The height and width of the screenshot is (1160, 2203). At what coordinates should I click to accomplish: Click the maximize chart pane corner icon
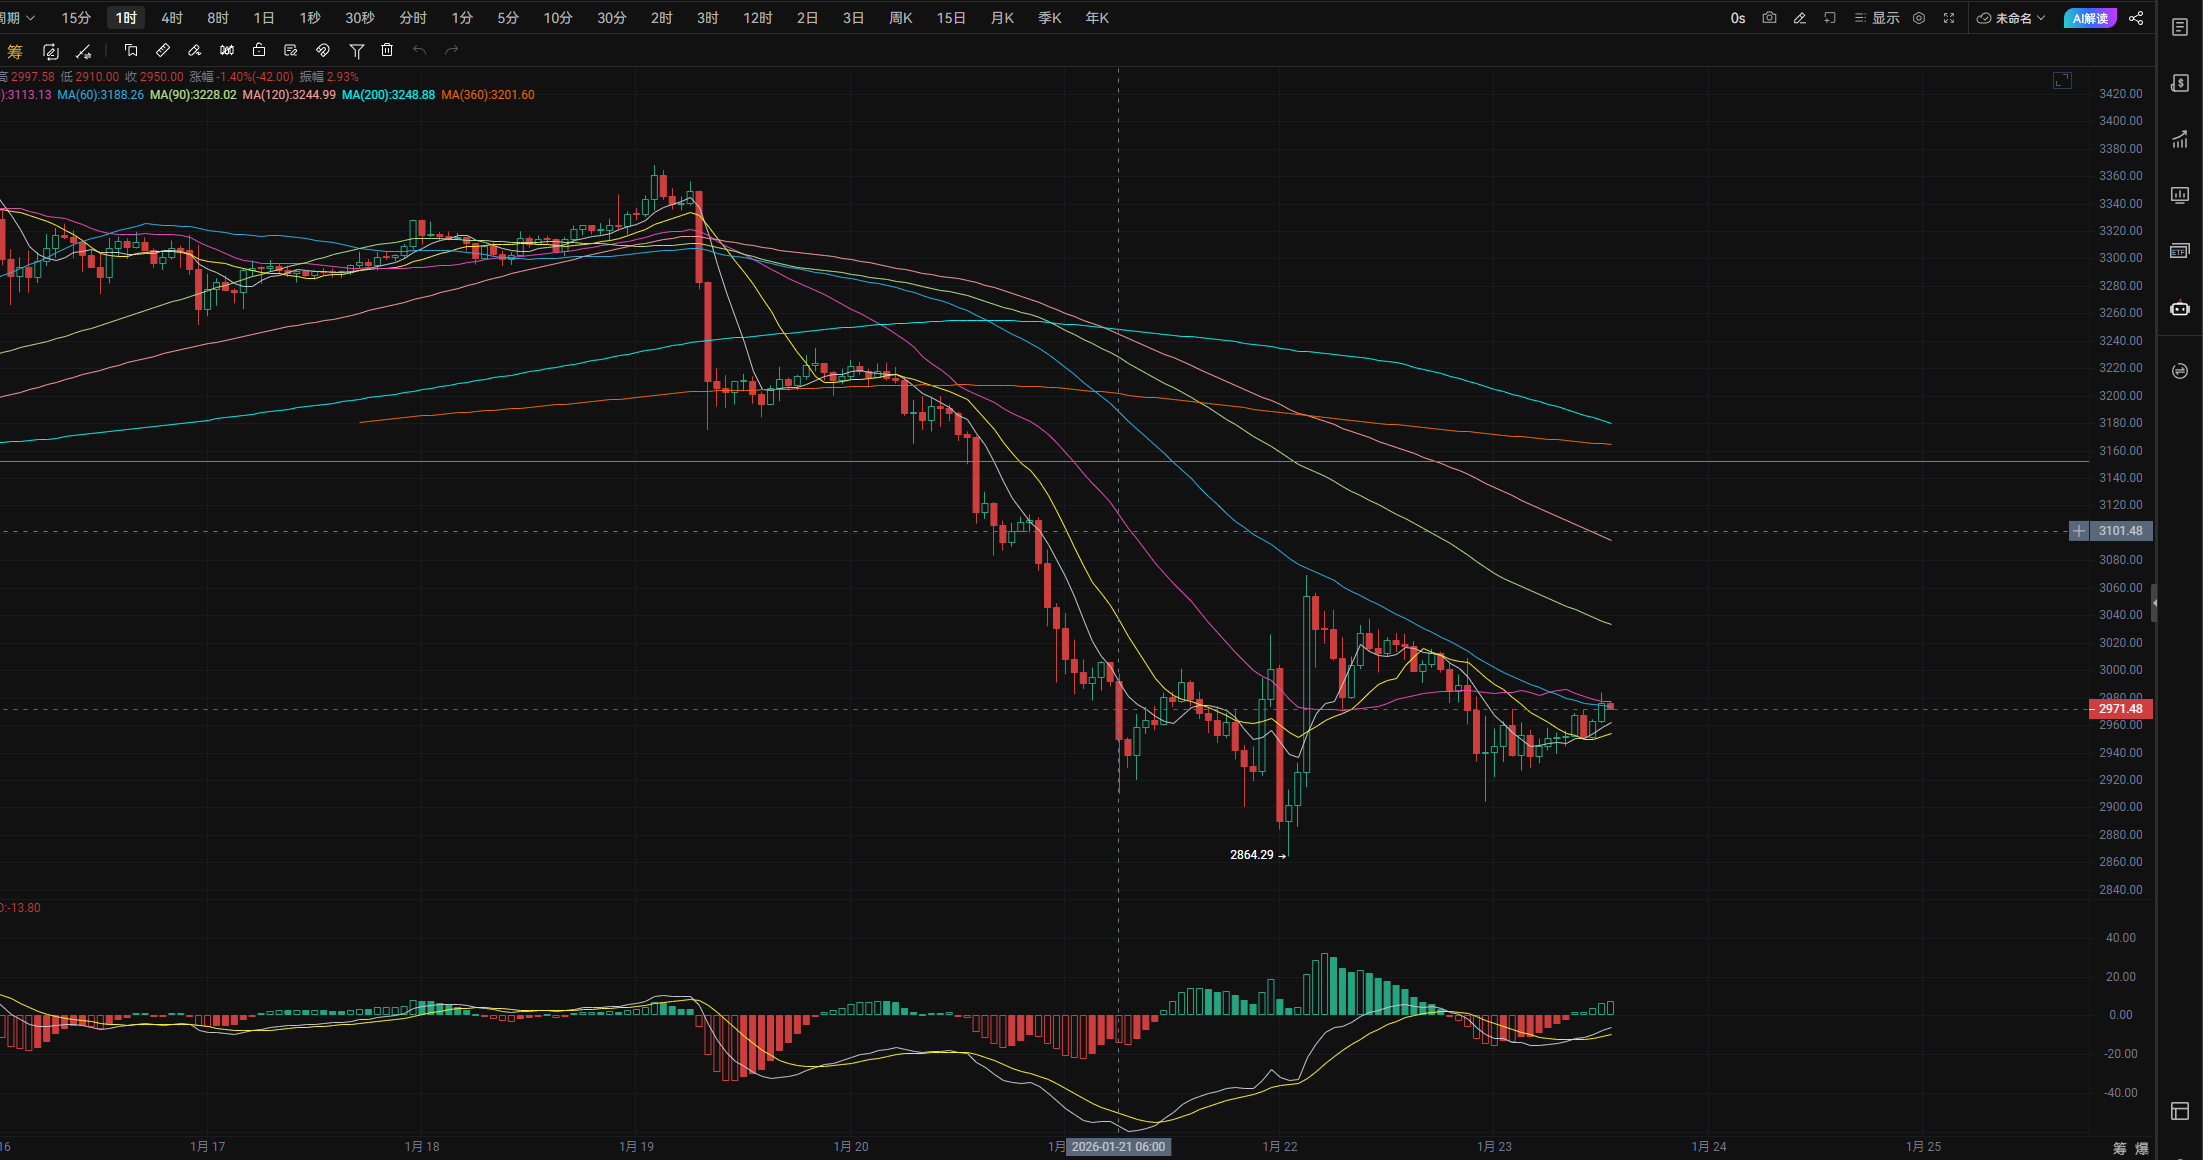click(x=2062, y=80)
